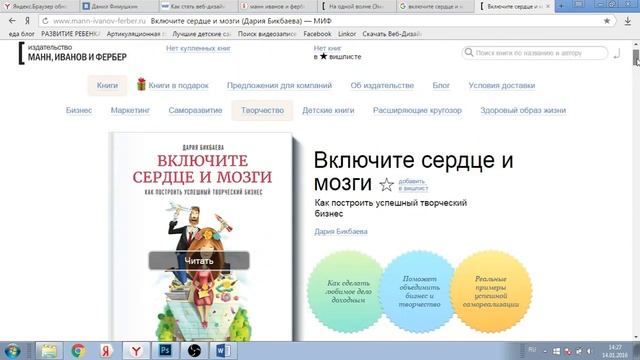The height and width of the screenshot is (360, 640).
Task: Open downloads via the download arrow icon
Action: [x=628, y=21]
